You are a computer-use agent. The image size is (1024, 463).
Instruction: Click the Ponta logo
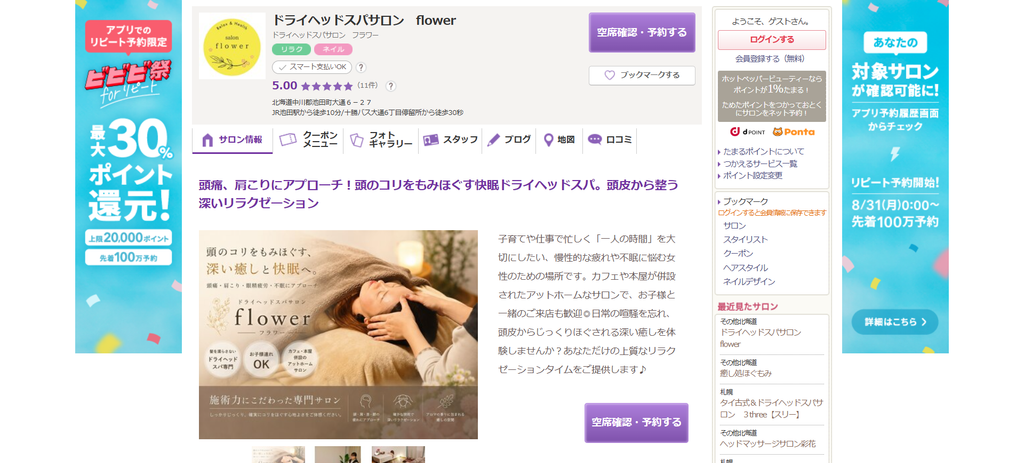click(x=793, y=132)
